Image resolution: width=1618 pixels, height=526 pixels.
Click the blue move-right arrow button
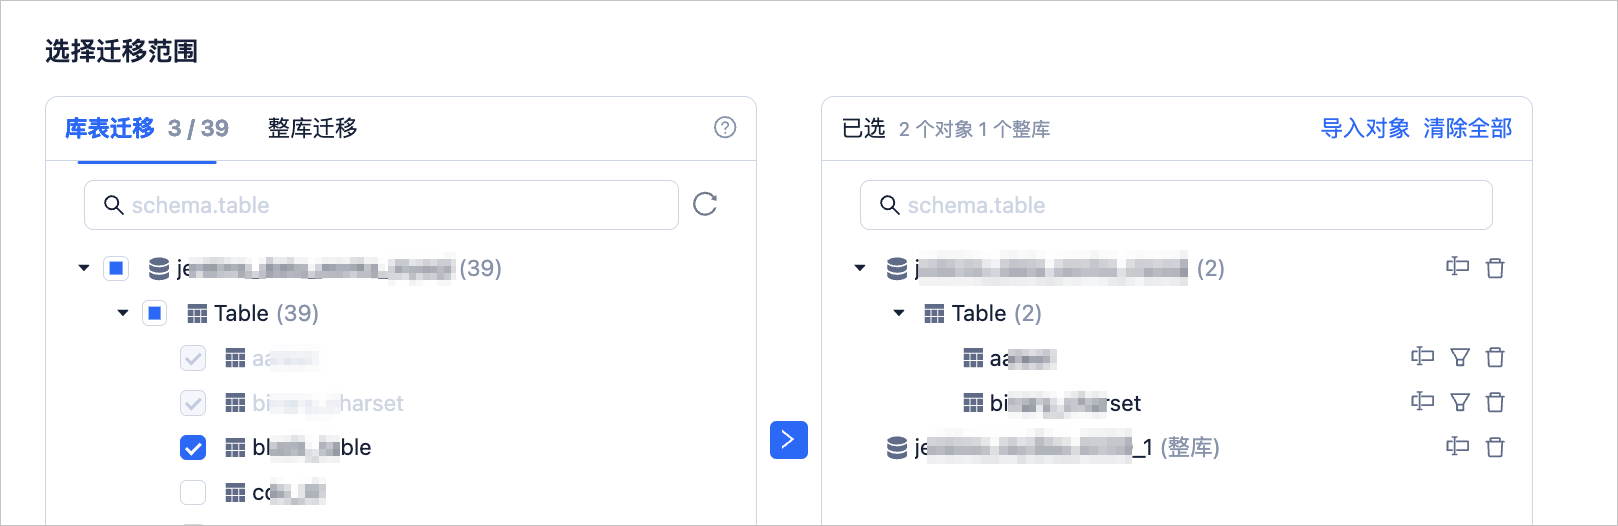(x=789, y=440)
